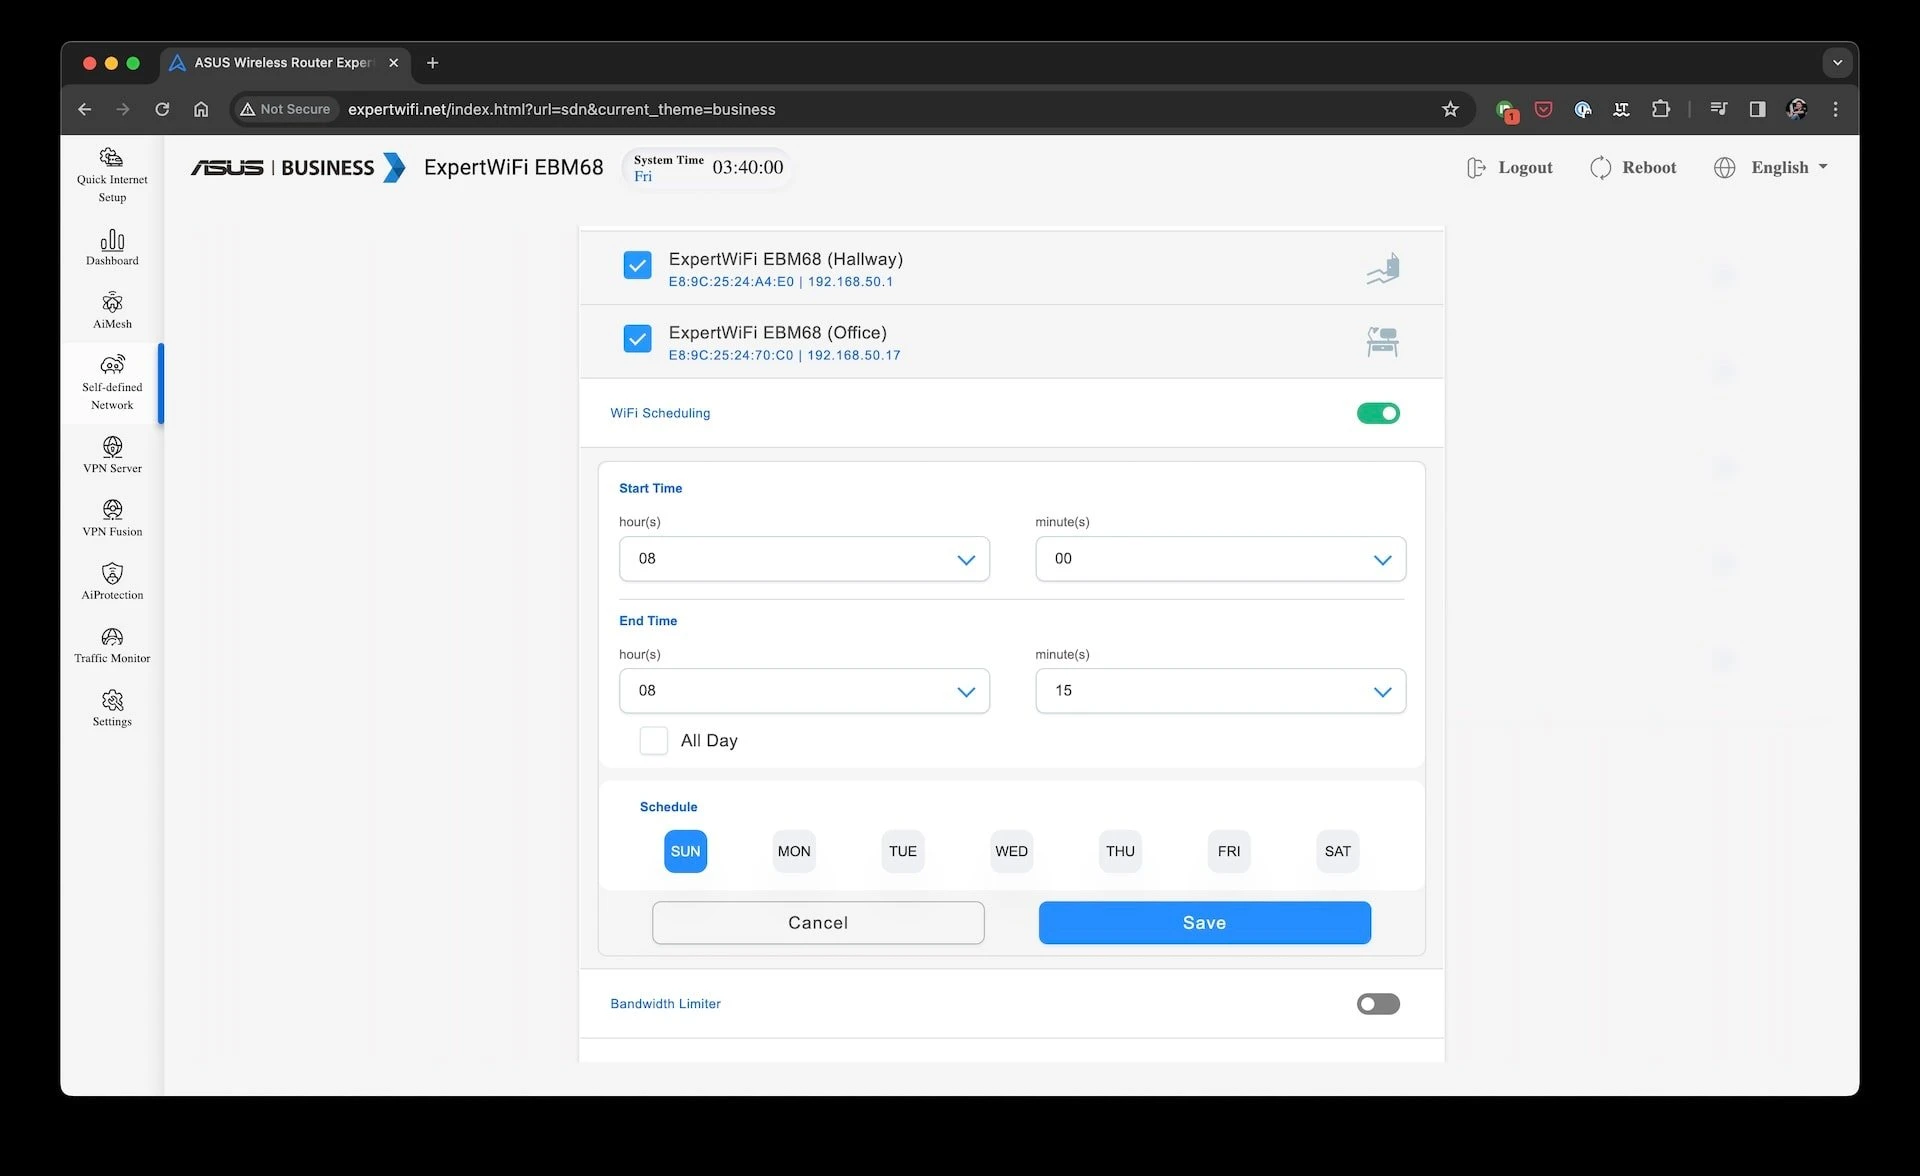This screenshot has width=1920, height=1176.
Task: Click the browser address bar URL
Action: pos(561,109)
